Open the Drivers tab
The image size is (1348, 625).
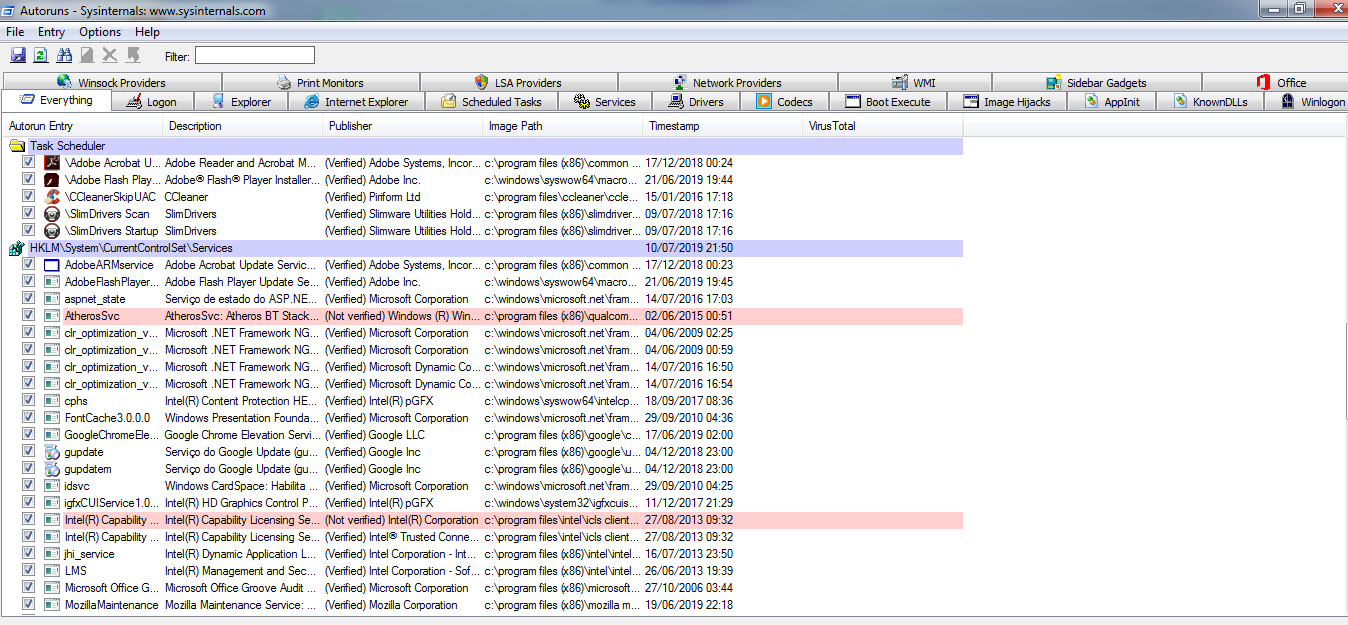(696, 102)
